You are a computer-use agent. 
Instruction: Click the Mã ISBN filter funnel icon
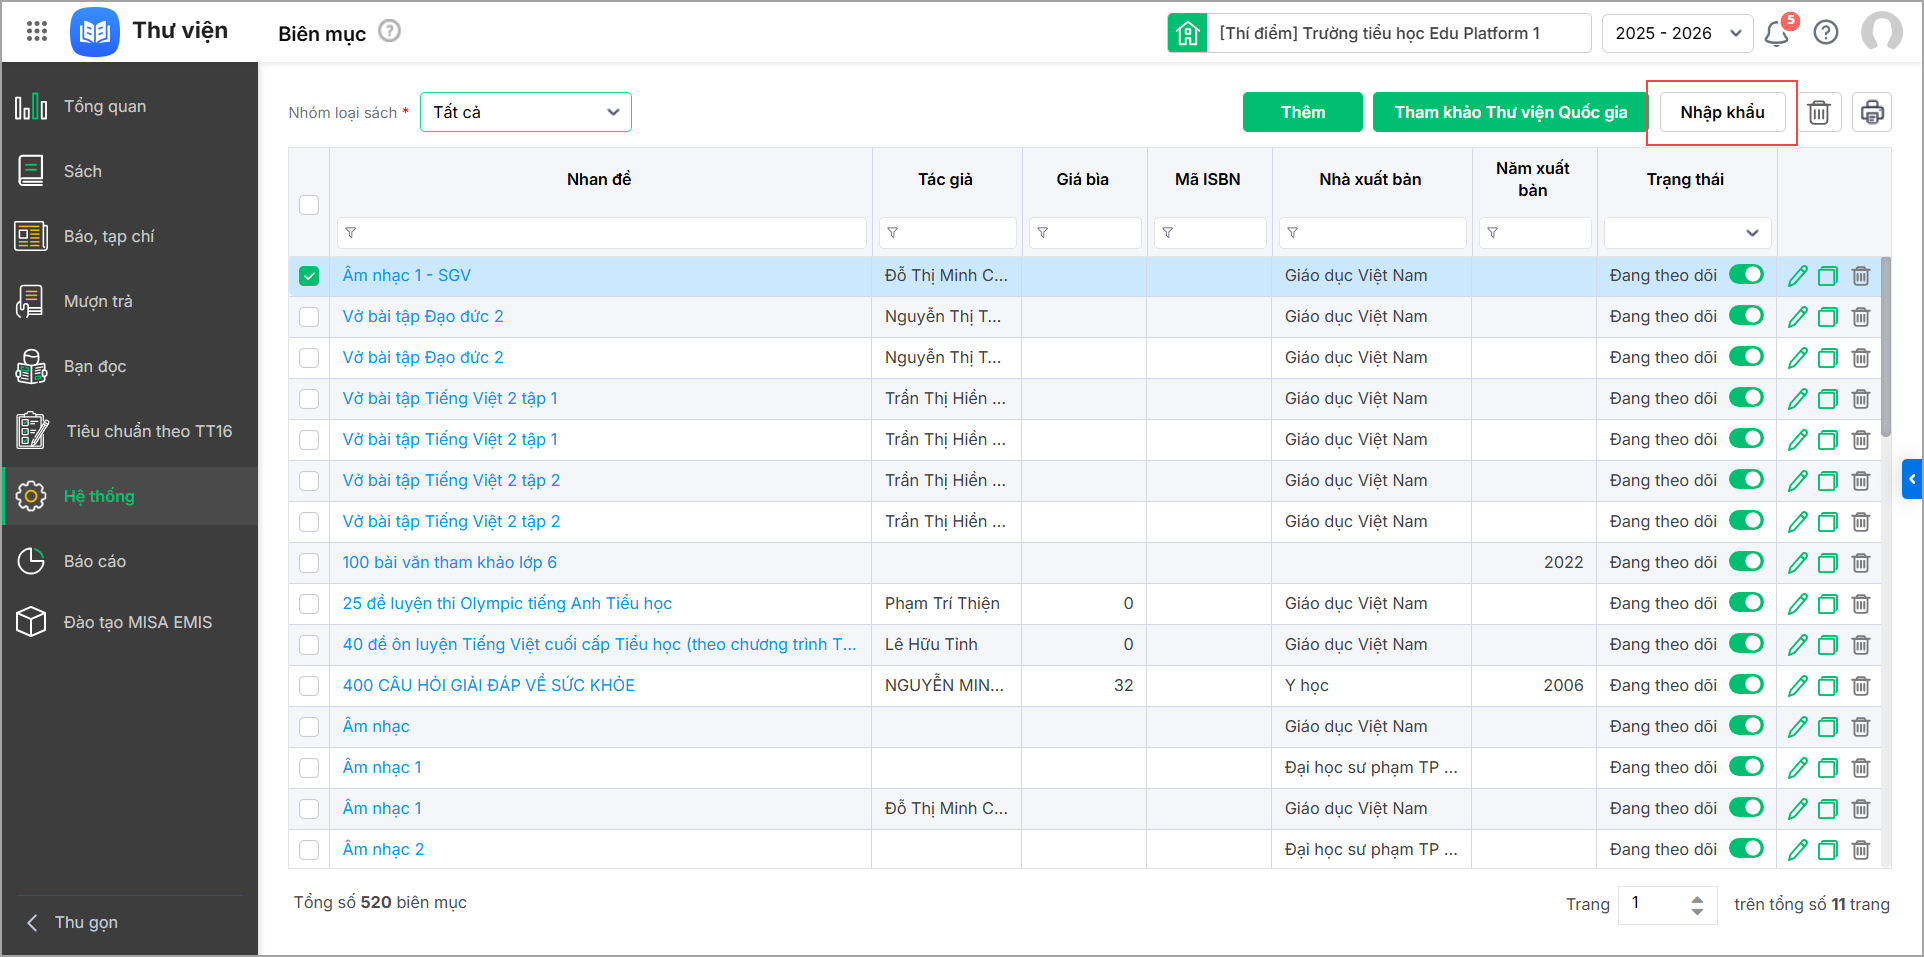[1168, 233]
